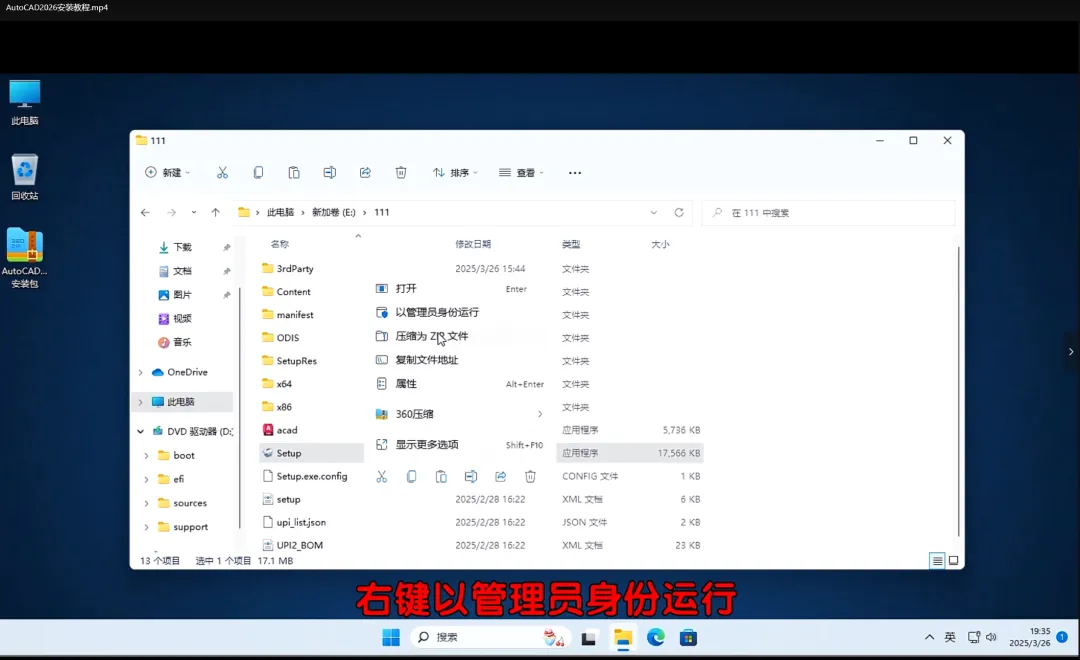Collapse DVD 驱动器 (D:) tree node
Screen dimensions: 1080x660
tap(141, 431)
